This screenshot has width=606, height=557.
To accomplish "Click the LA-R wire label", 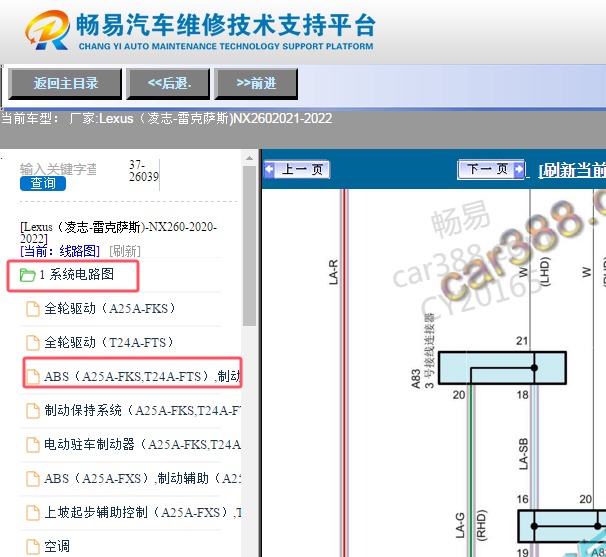I will [333, 272].
